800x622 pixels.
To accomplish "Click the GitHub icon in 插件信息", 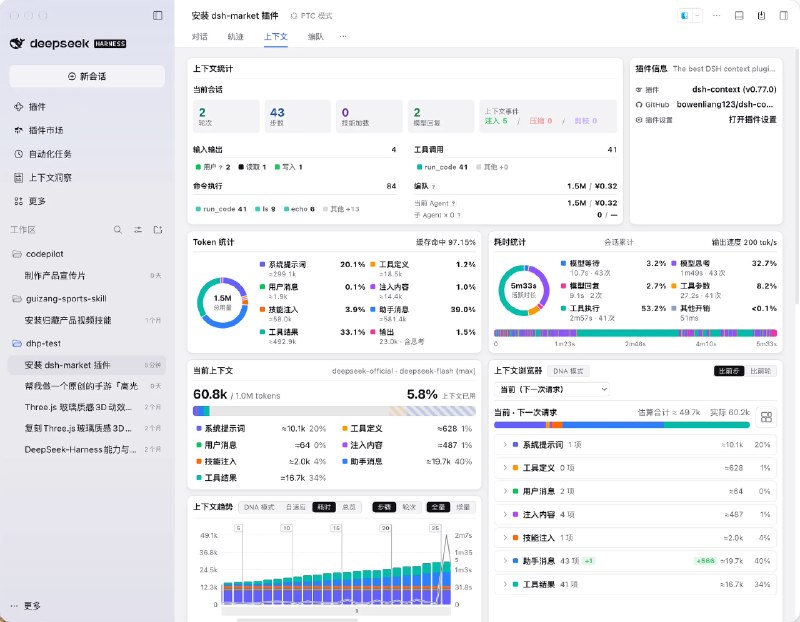I will [x=639, y=105].
